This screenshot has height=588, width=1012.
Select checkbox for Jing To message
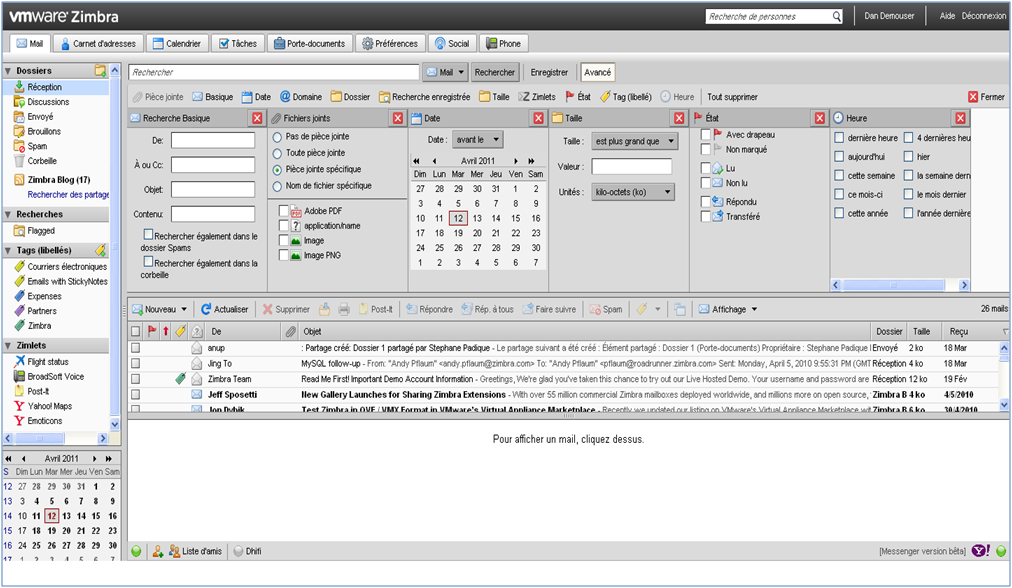coord(136,363)
